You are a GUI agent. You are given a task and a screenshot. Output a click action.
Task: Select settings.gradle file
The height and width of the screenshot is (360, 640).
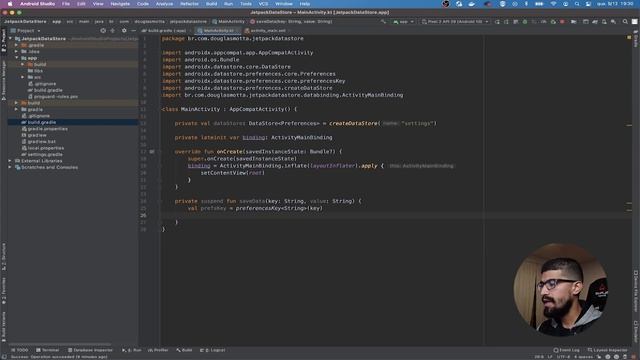(x=42, y=155)
